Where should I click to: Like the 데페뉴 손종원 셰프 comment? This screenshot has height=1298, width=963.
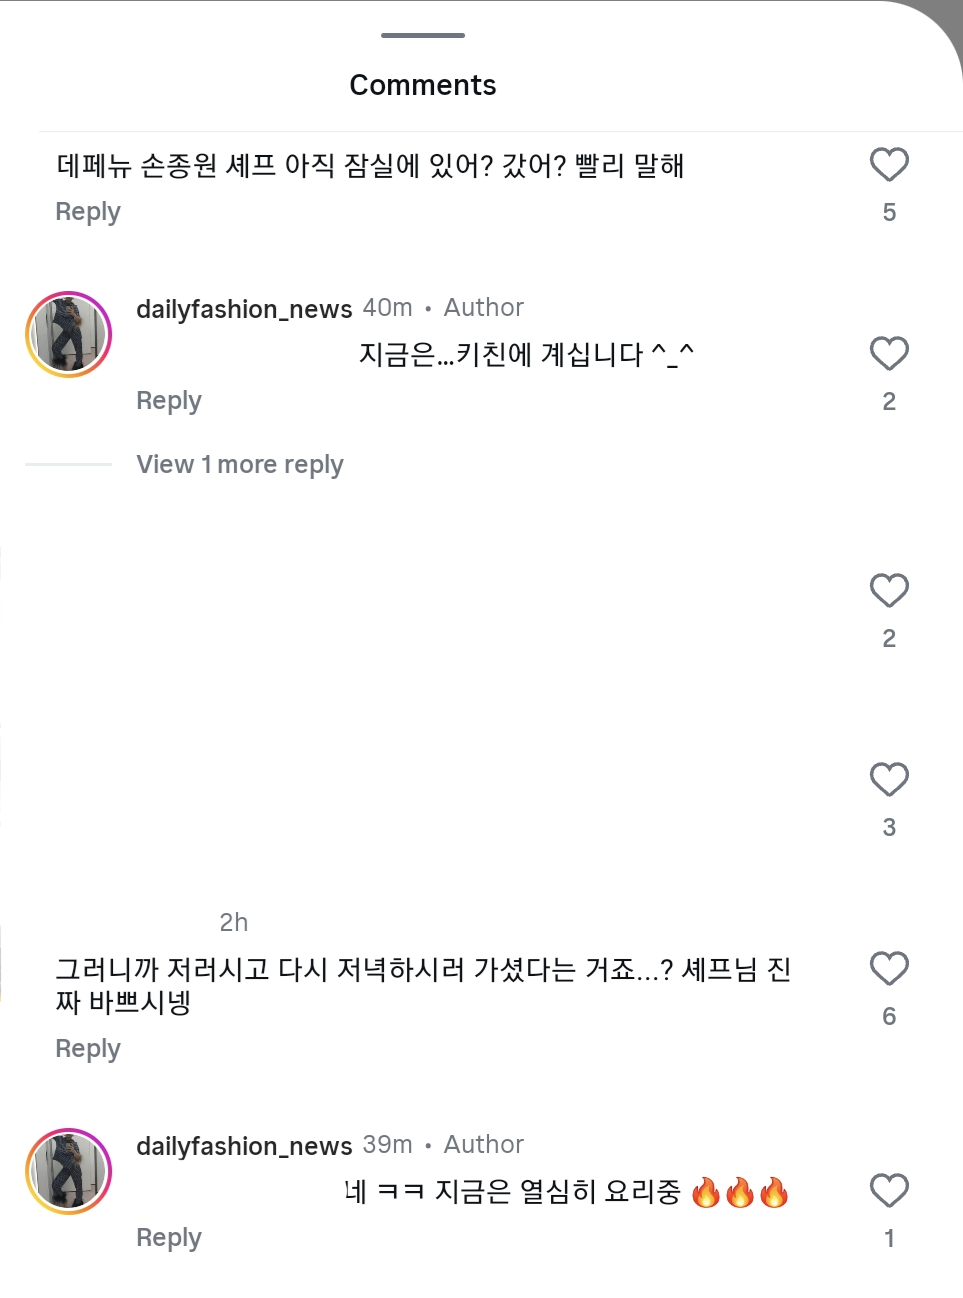(x=889, y=165)
